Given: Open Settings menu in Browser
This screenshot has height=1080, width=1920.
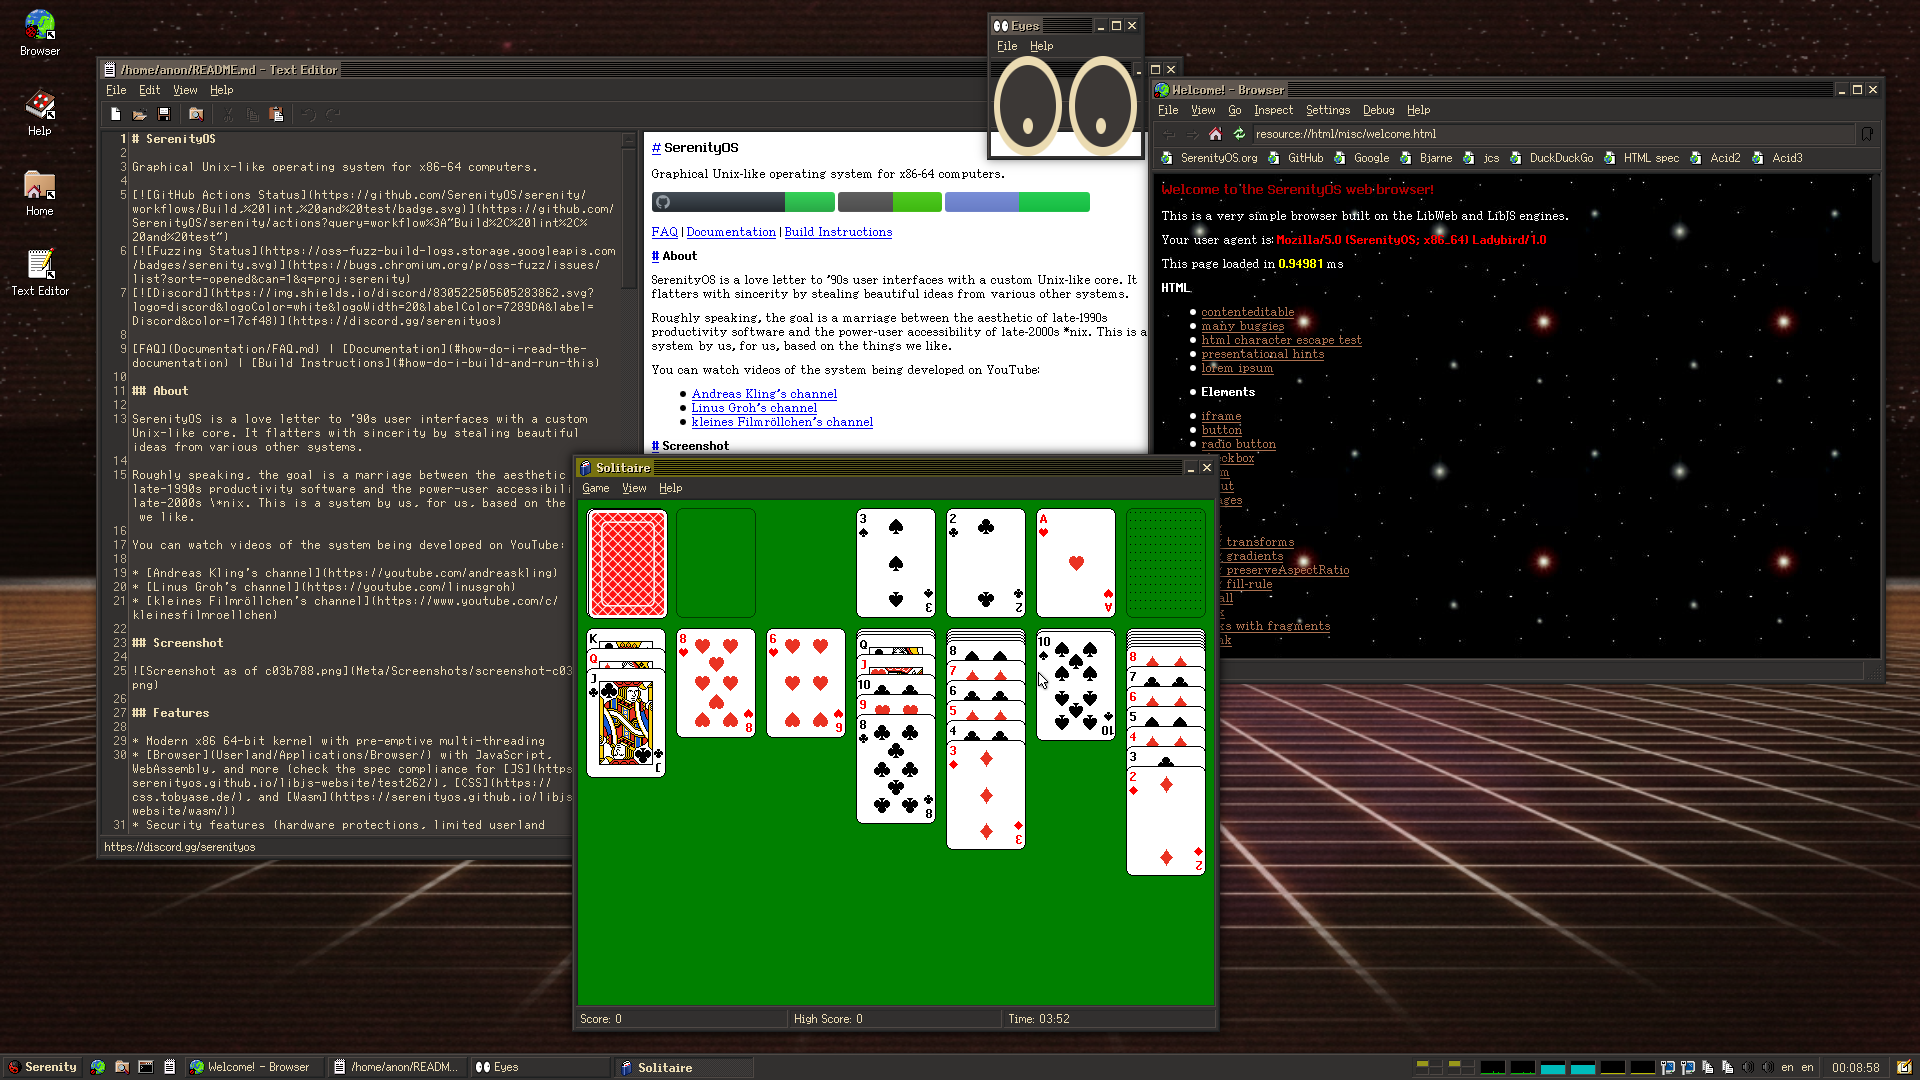Looking at the screenshot, I should point(1327,110).
